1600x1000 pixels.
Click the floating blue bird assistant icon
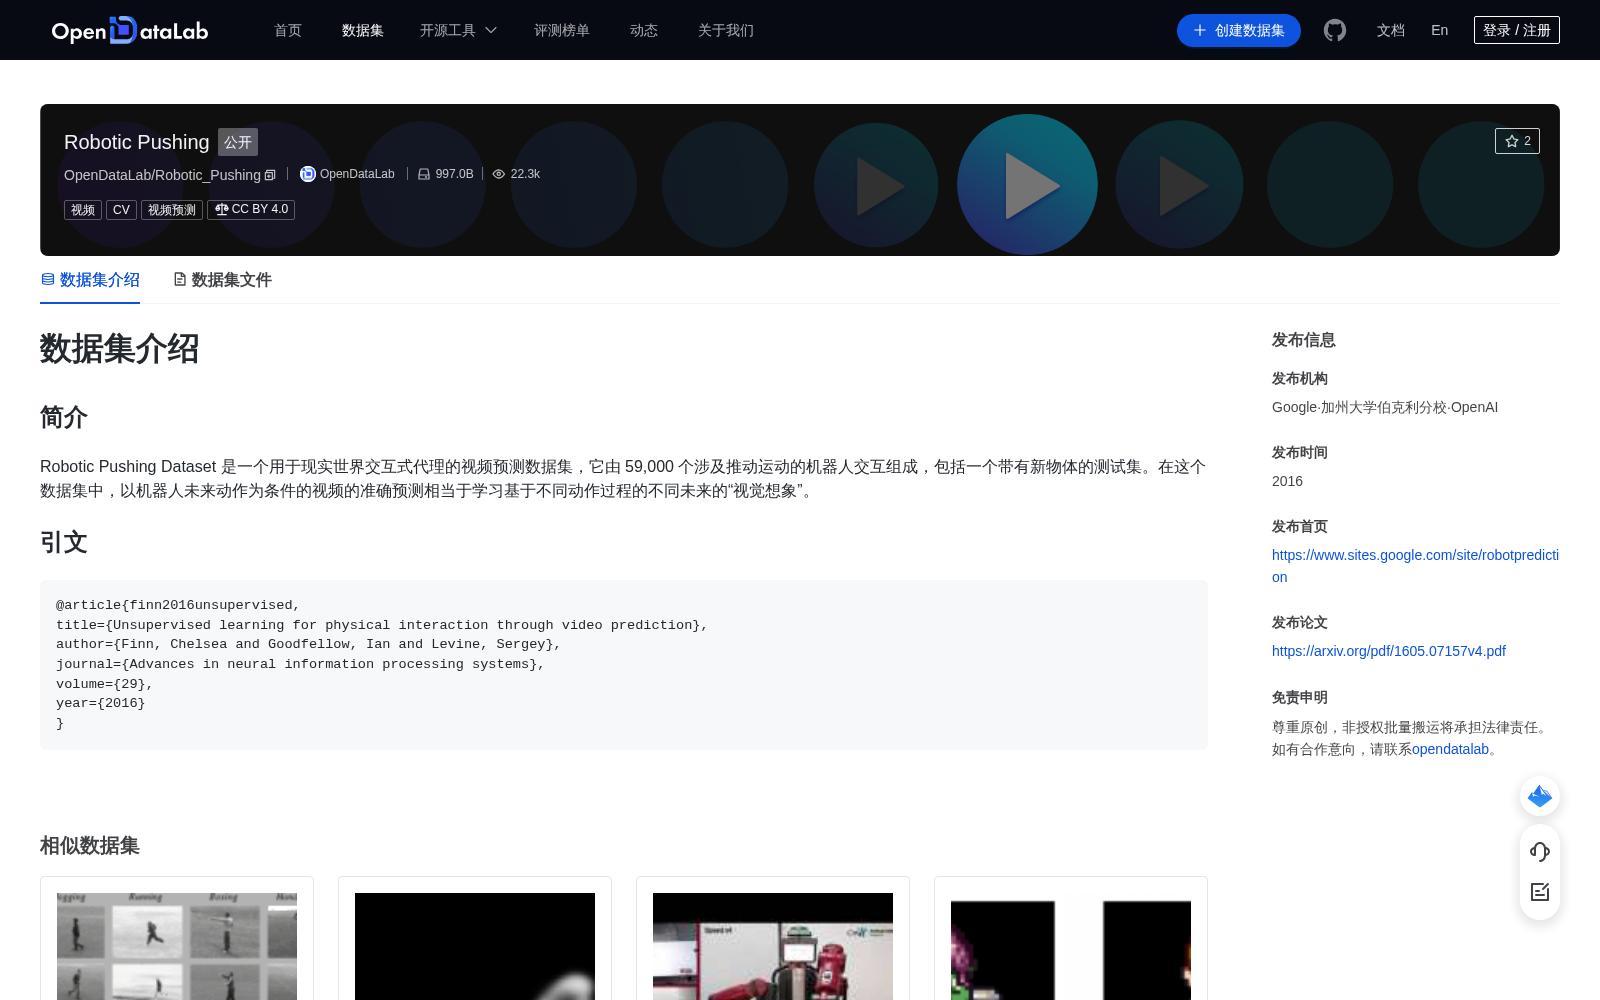tap(1540, 796)
